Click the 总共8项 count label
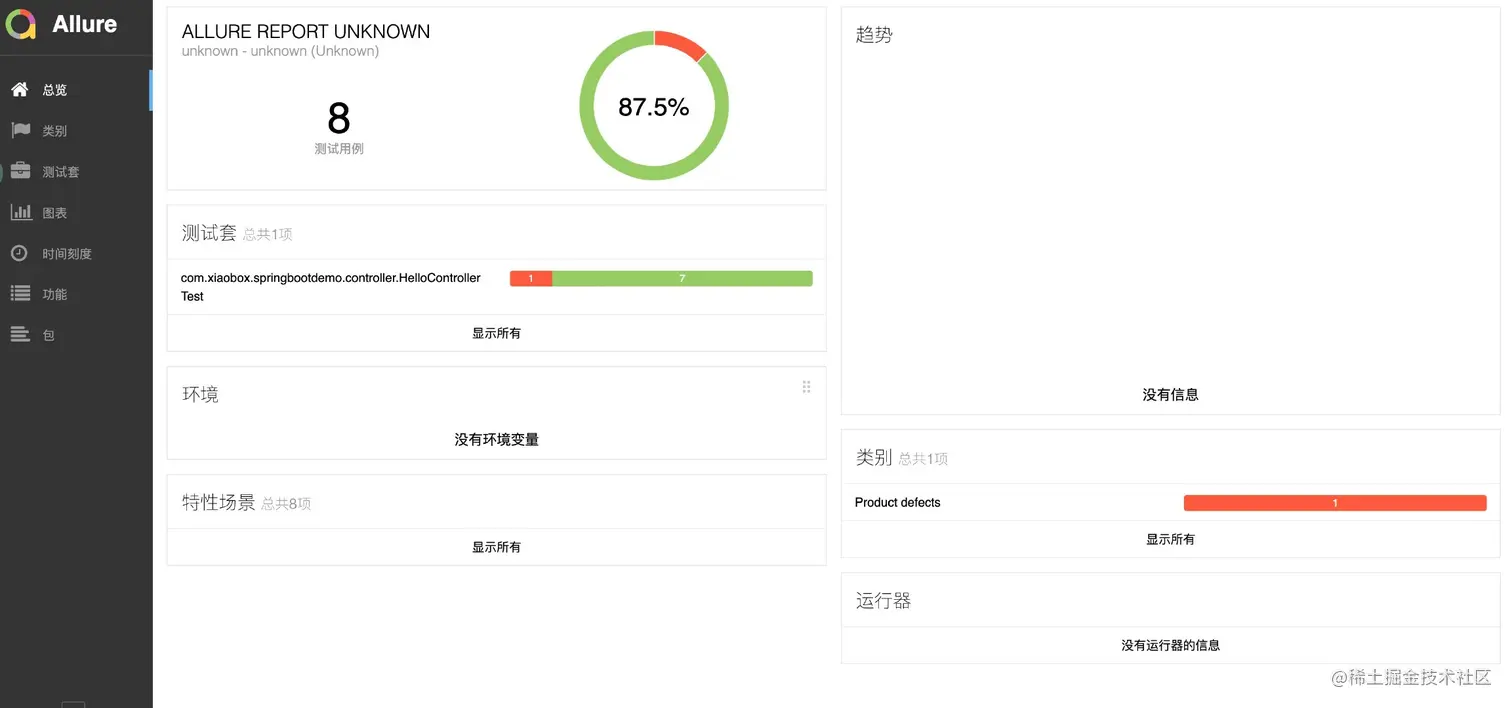Image resolution: width=1512 pixels, height=708 pixels. click(x=286, y=504)
